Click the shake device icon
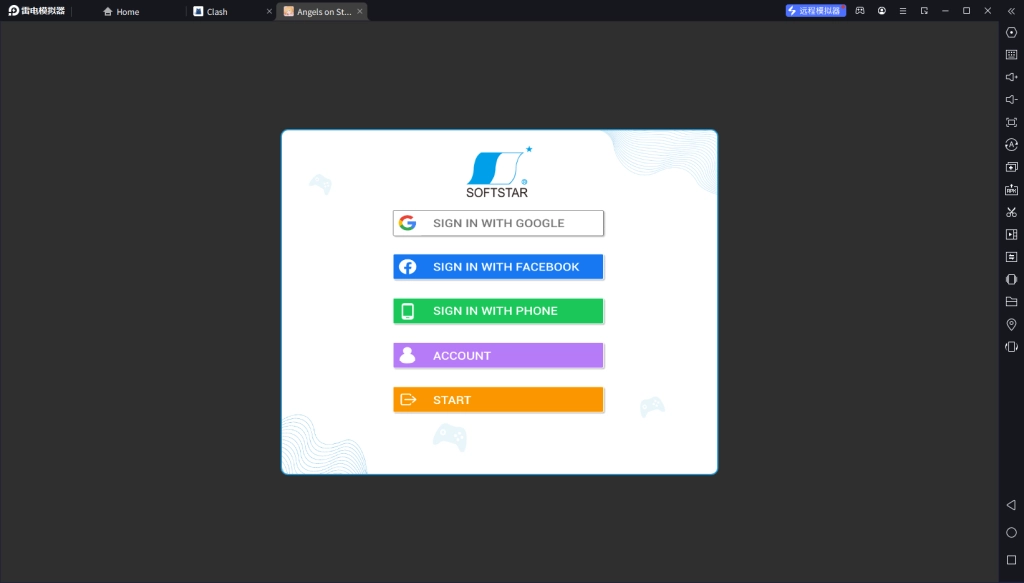Viewport: 1024px width, 583px height. 1012,347
